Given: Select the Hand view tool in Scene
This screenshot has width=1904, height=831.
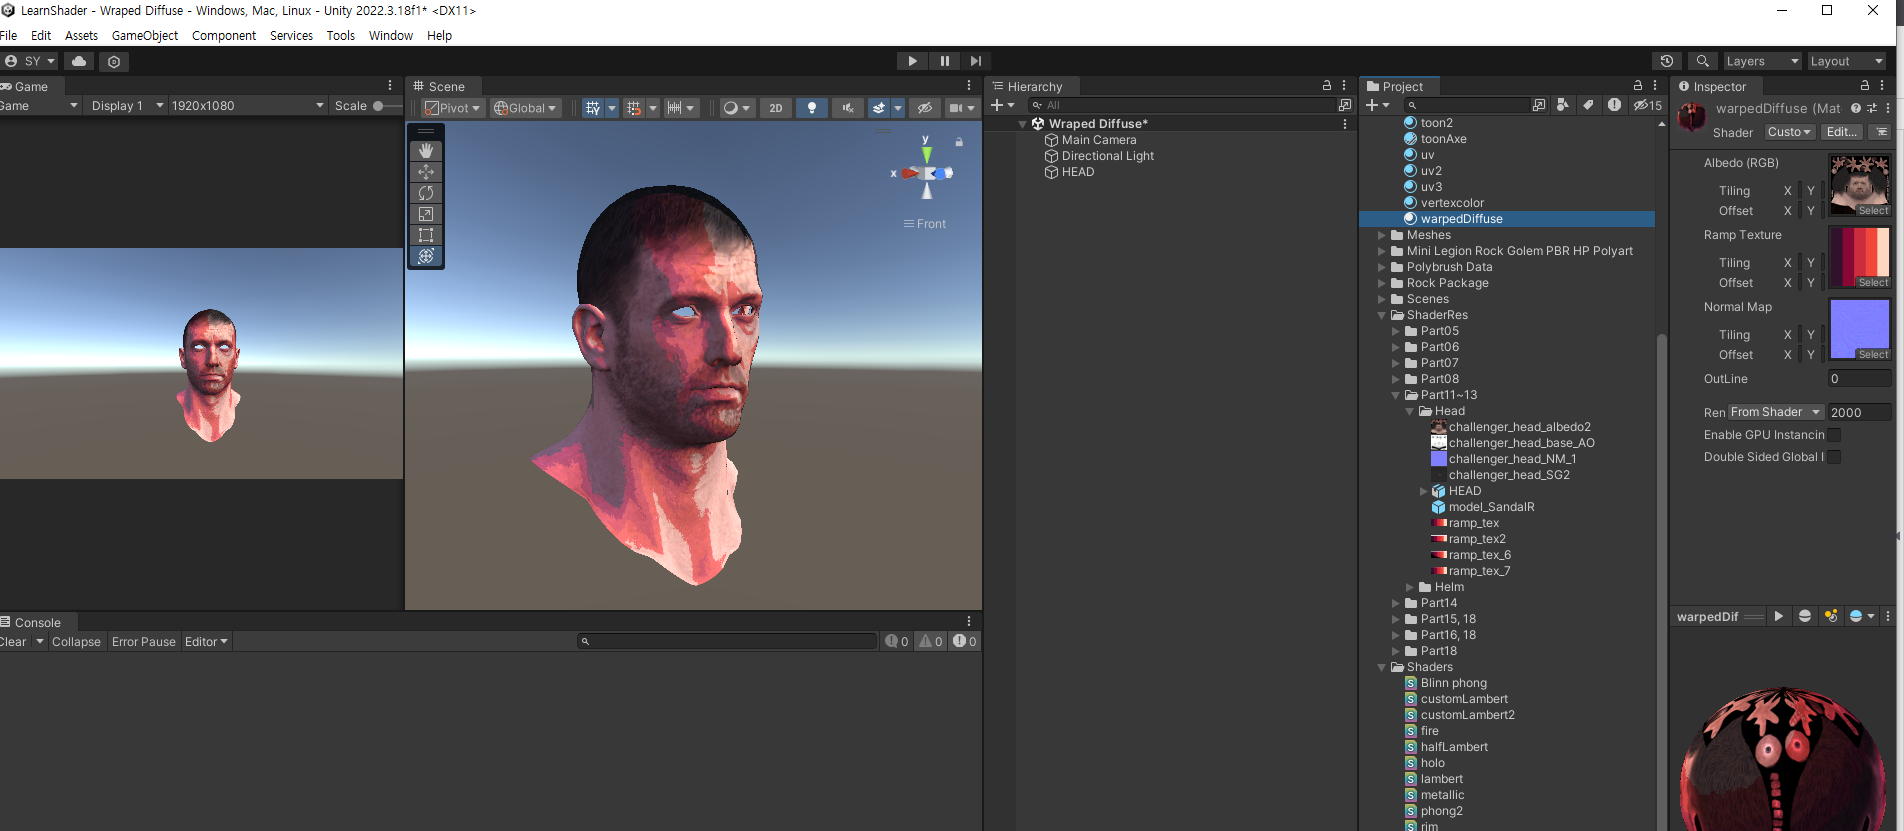Looking at the screenshot, I should click(426, 150).
